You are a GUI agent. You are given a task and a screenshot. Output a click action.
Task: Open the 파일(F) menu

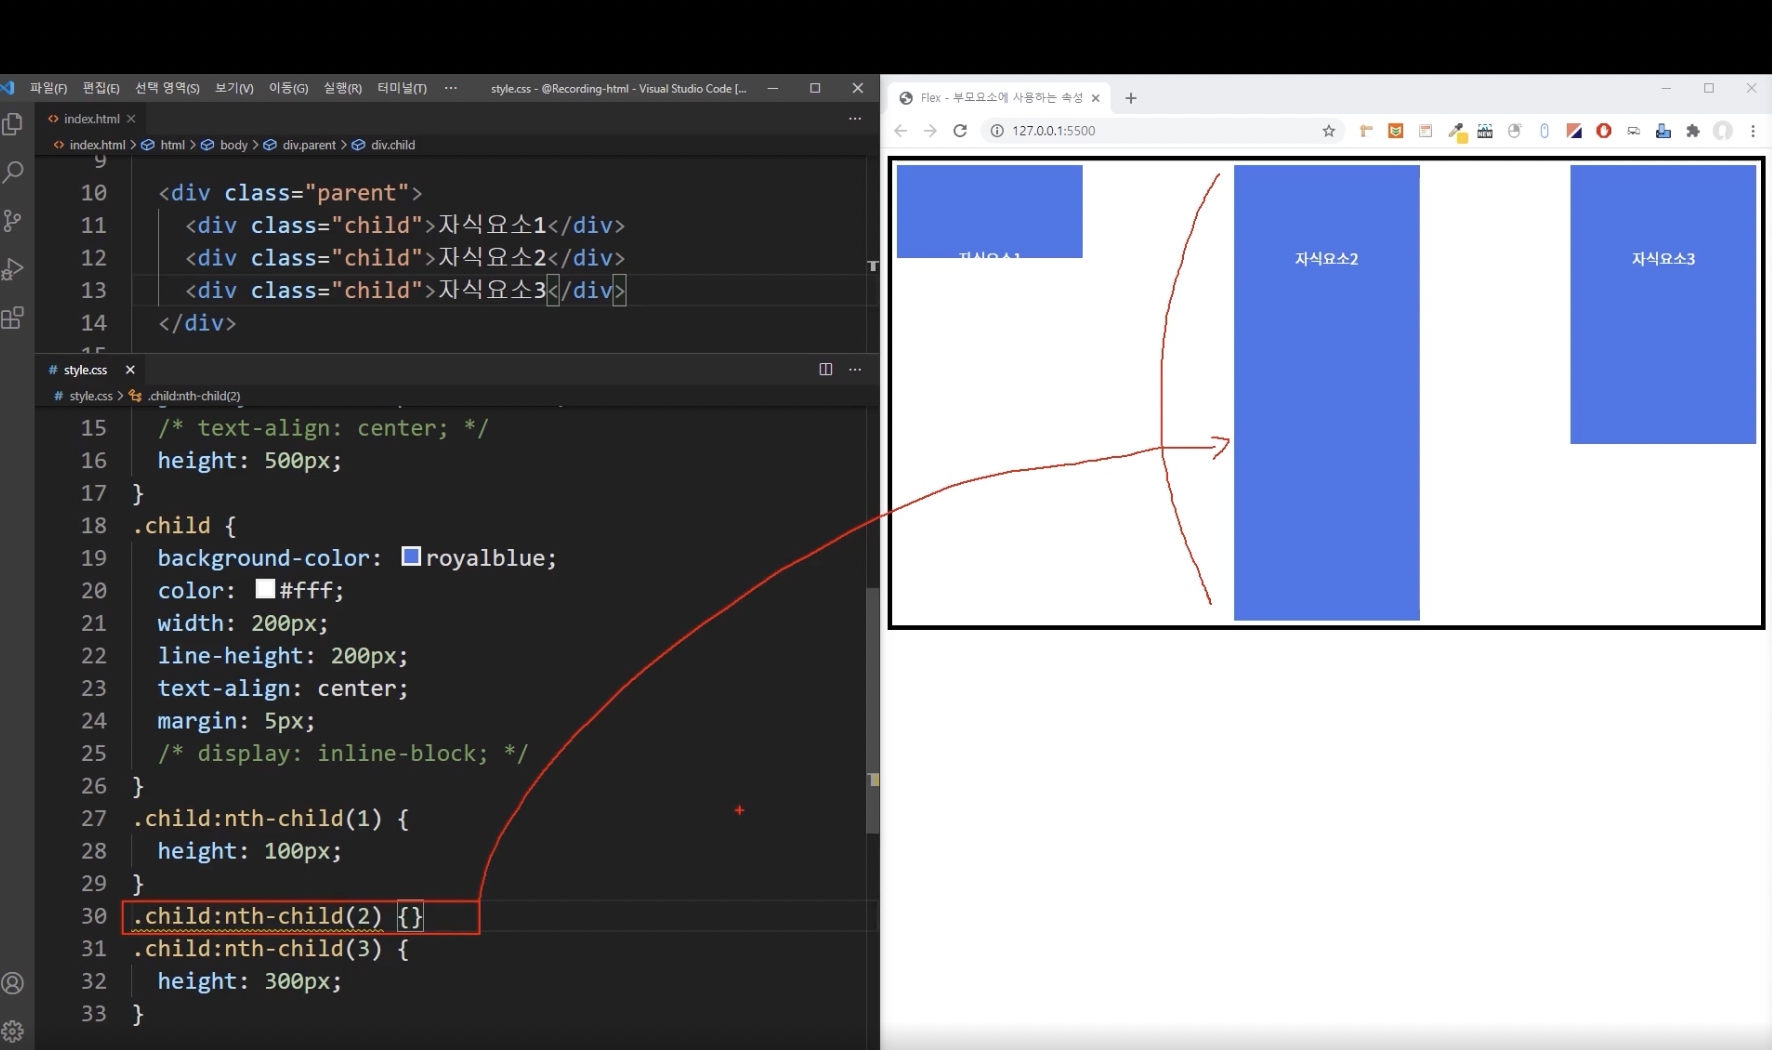48,88
